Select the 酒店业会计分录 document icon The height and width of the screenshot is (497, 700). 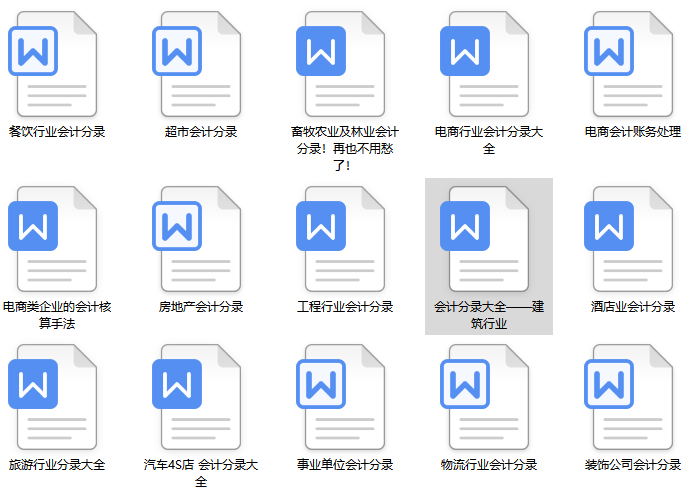[629, 239]
